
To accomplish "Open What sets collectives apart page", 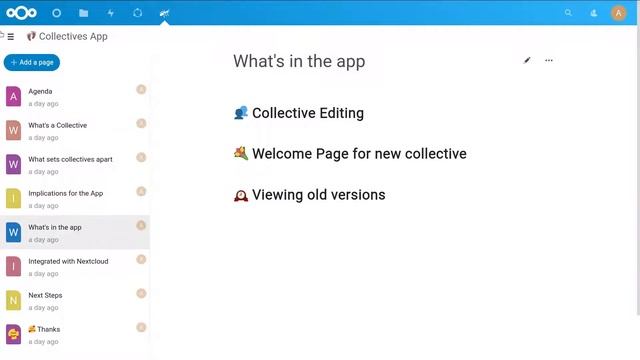I will [x=75, y=164].
